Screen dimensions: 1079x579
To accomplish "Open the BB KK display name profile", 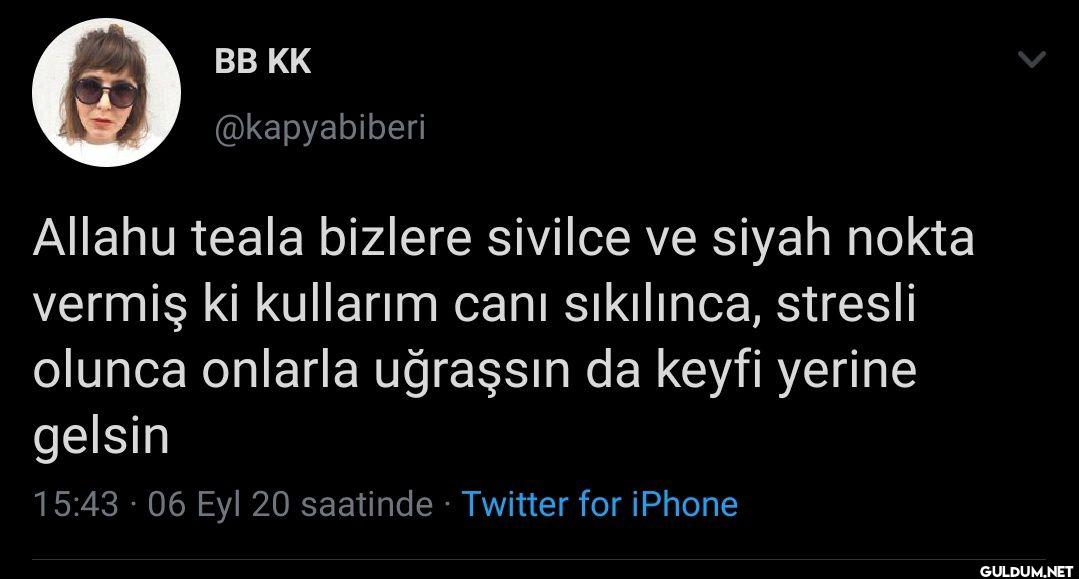I will 262,61.
